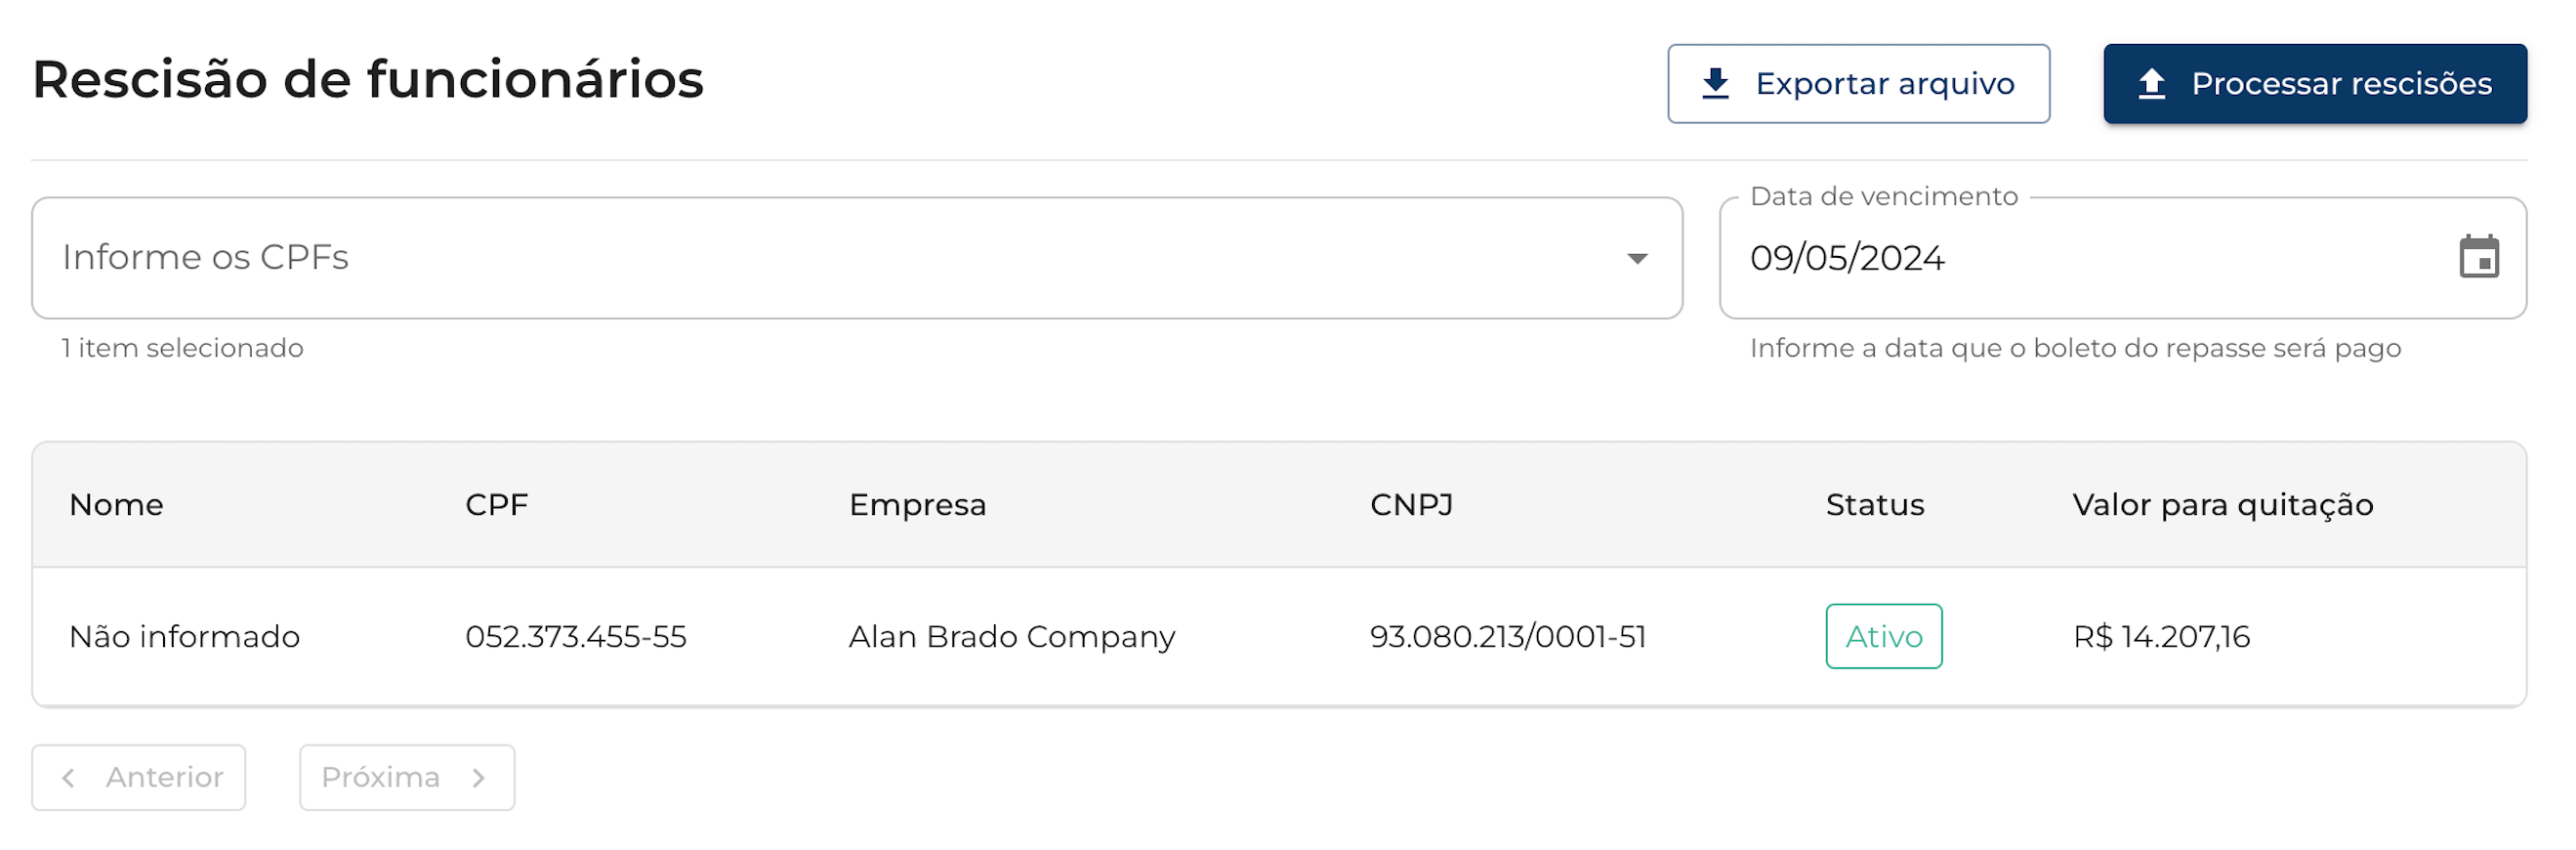The image size is (2576, 850).
Task: Expand the CPFs dropdown arrow
Action: click(1636, 258)
